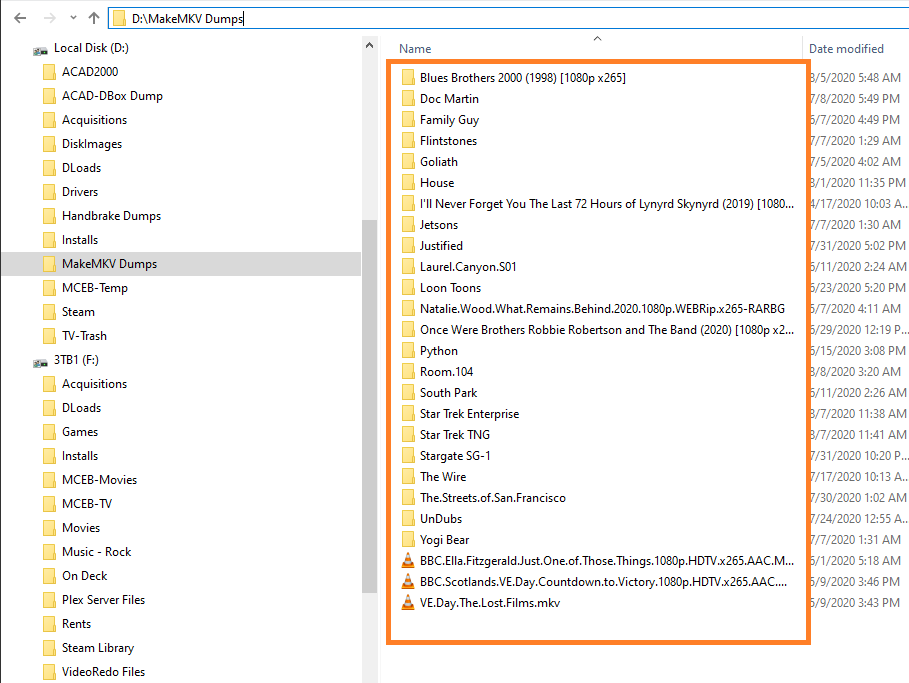909x683 pixels.
Task: Click the navigation pane scroll up arrow
Action: (x=369, y=45)
